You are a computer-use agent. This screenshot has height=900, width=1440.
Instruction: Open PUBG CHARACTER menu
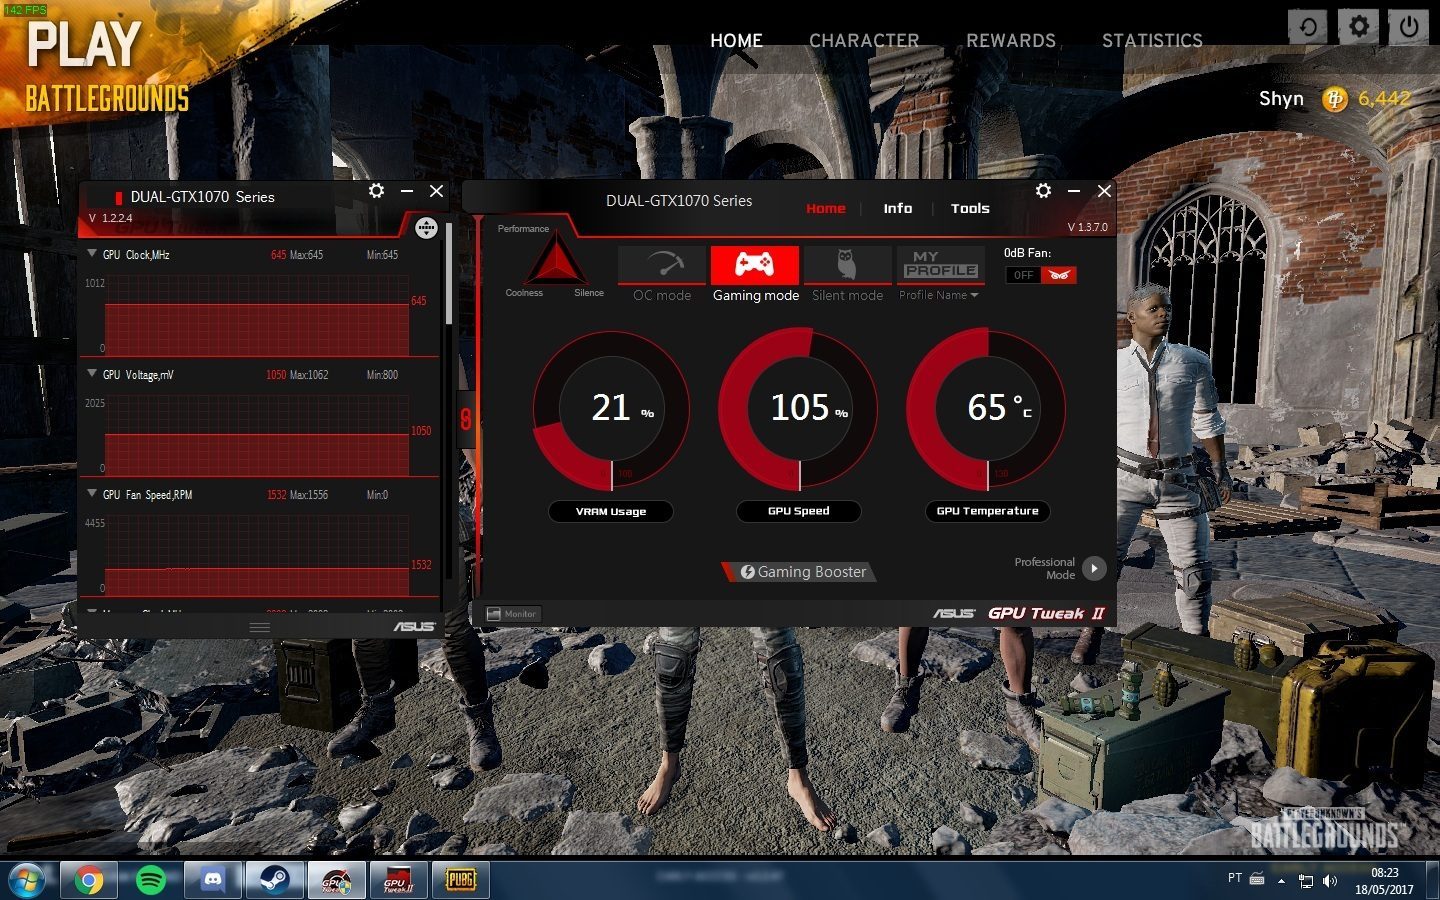point(864,40)
